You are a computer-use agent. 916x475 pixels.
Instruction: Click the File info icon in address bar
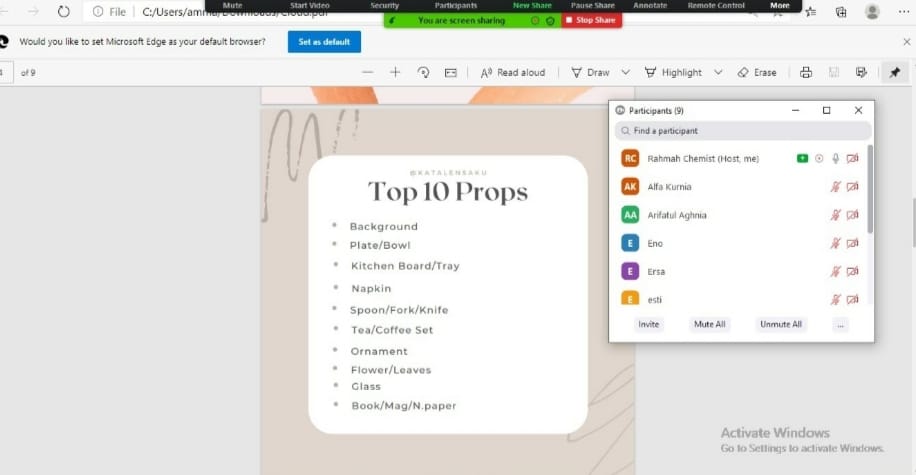98,12
